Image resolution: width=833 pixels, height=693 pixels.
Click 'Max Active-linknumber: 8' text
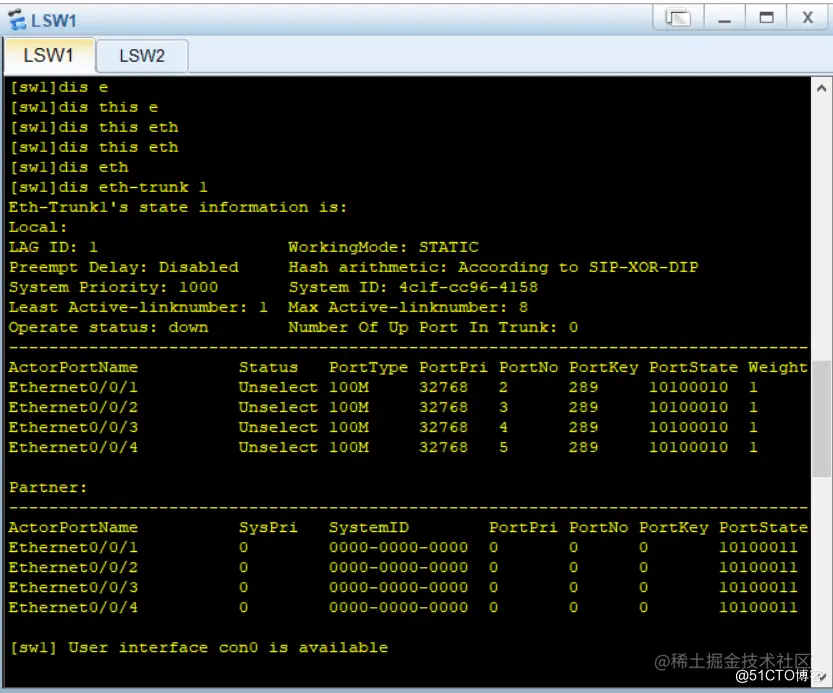pos(407,307)
